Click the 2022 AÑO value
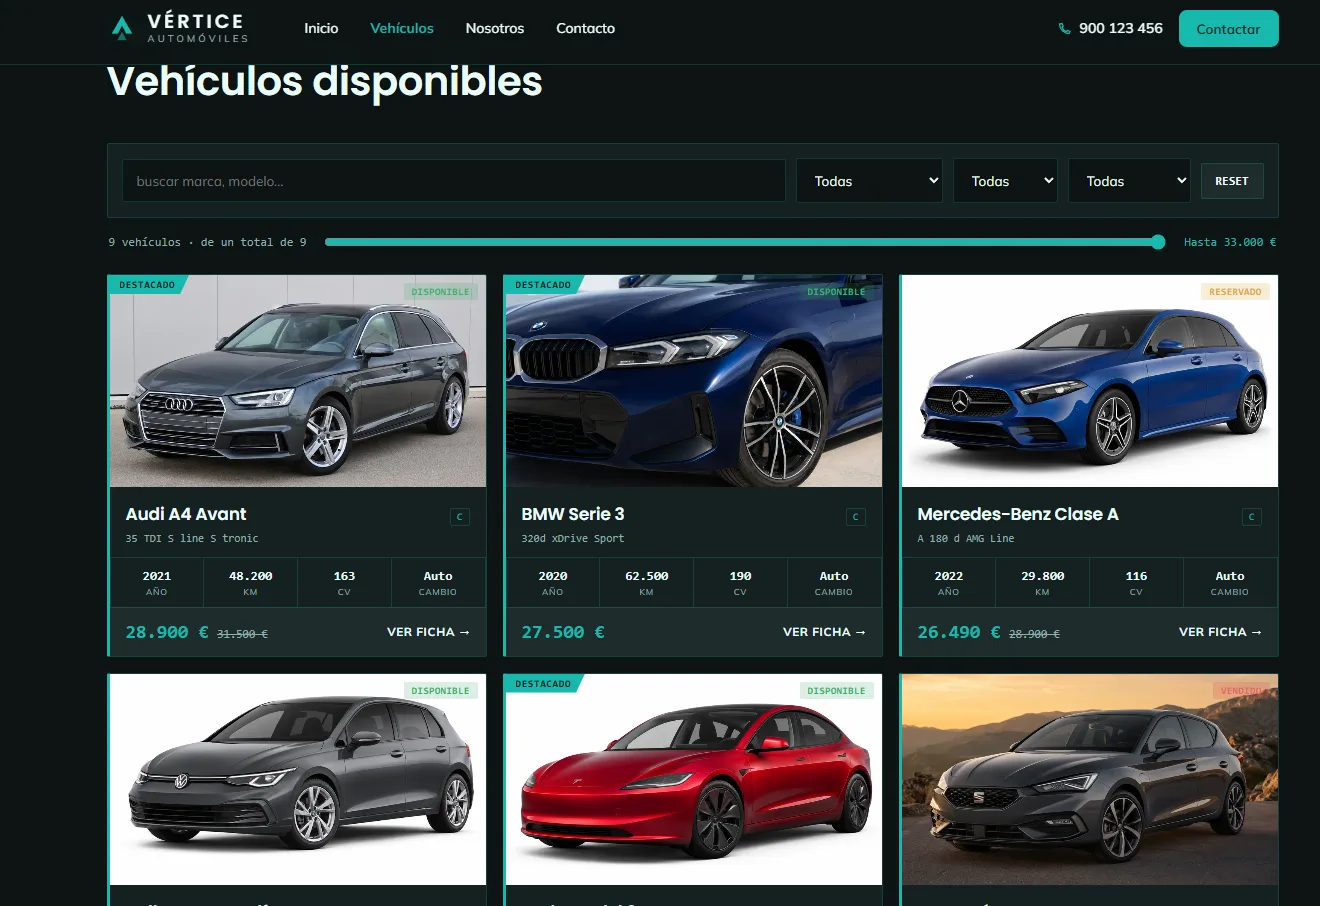The width and height of the screenshot is (1320, 906). pyautogui.click(x=948, y=576)
